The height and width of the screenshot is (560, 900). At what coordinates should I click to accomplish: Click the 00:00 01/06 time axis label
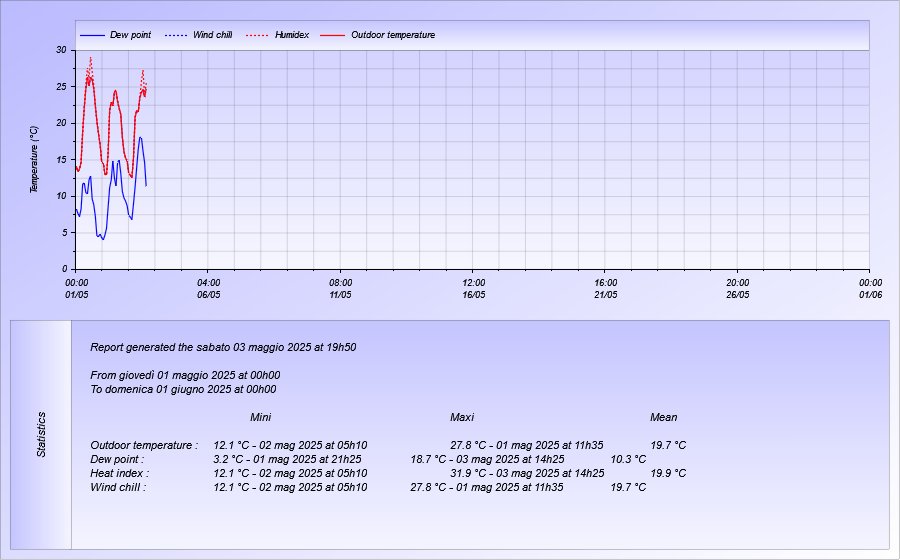870,289
